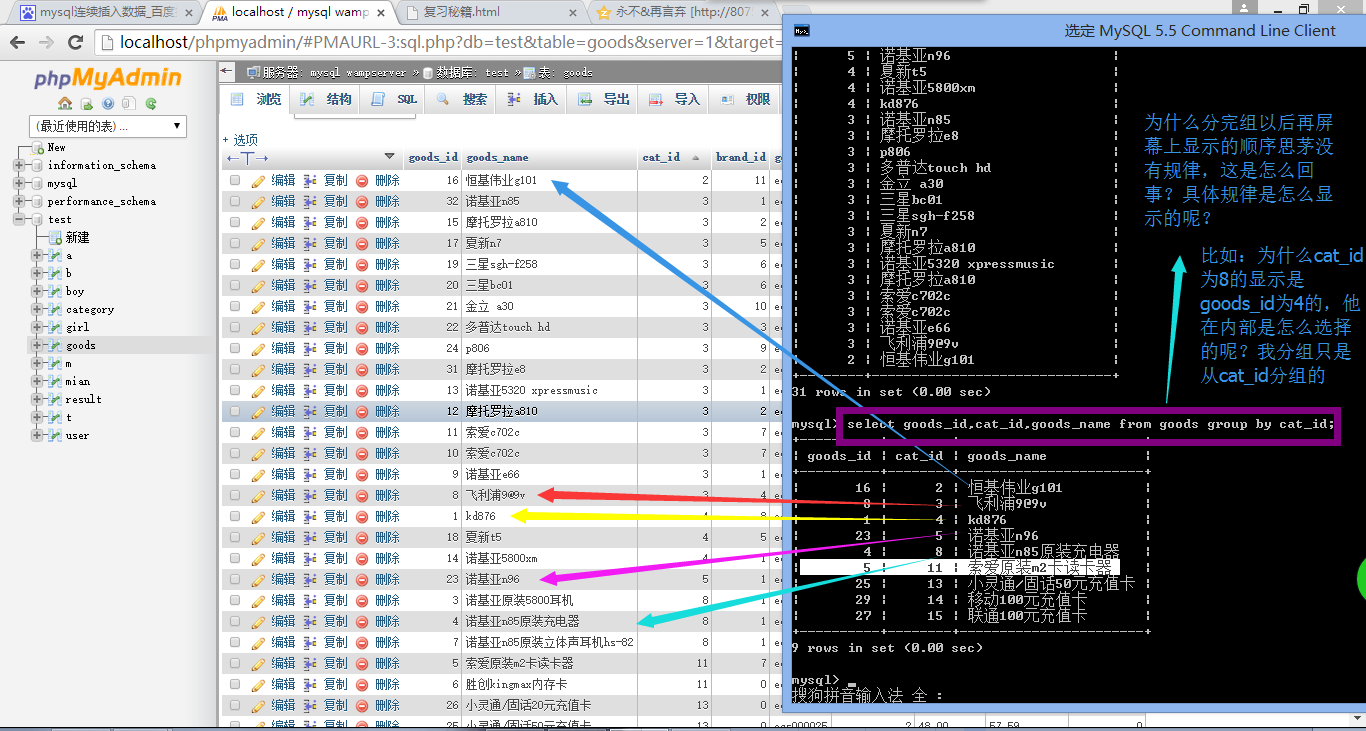Sort by goods_name column header
The image size is (1366, 731).
497,157
